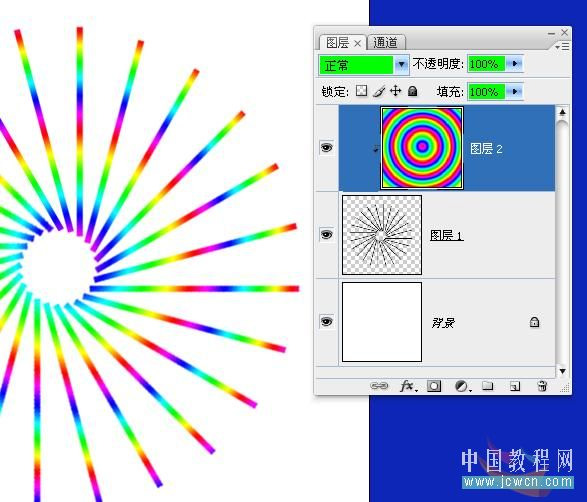The height and width of the screenshot is (502, 587).
Task: Expand the 填充 fill slider arrow
Action: 515,91
